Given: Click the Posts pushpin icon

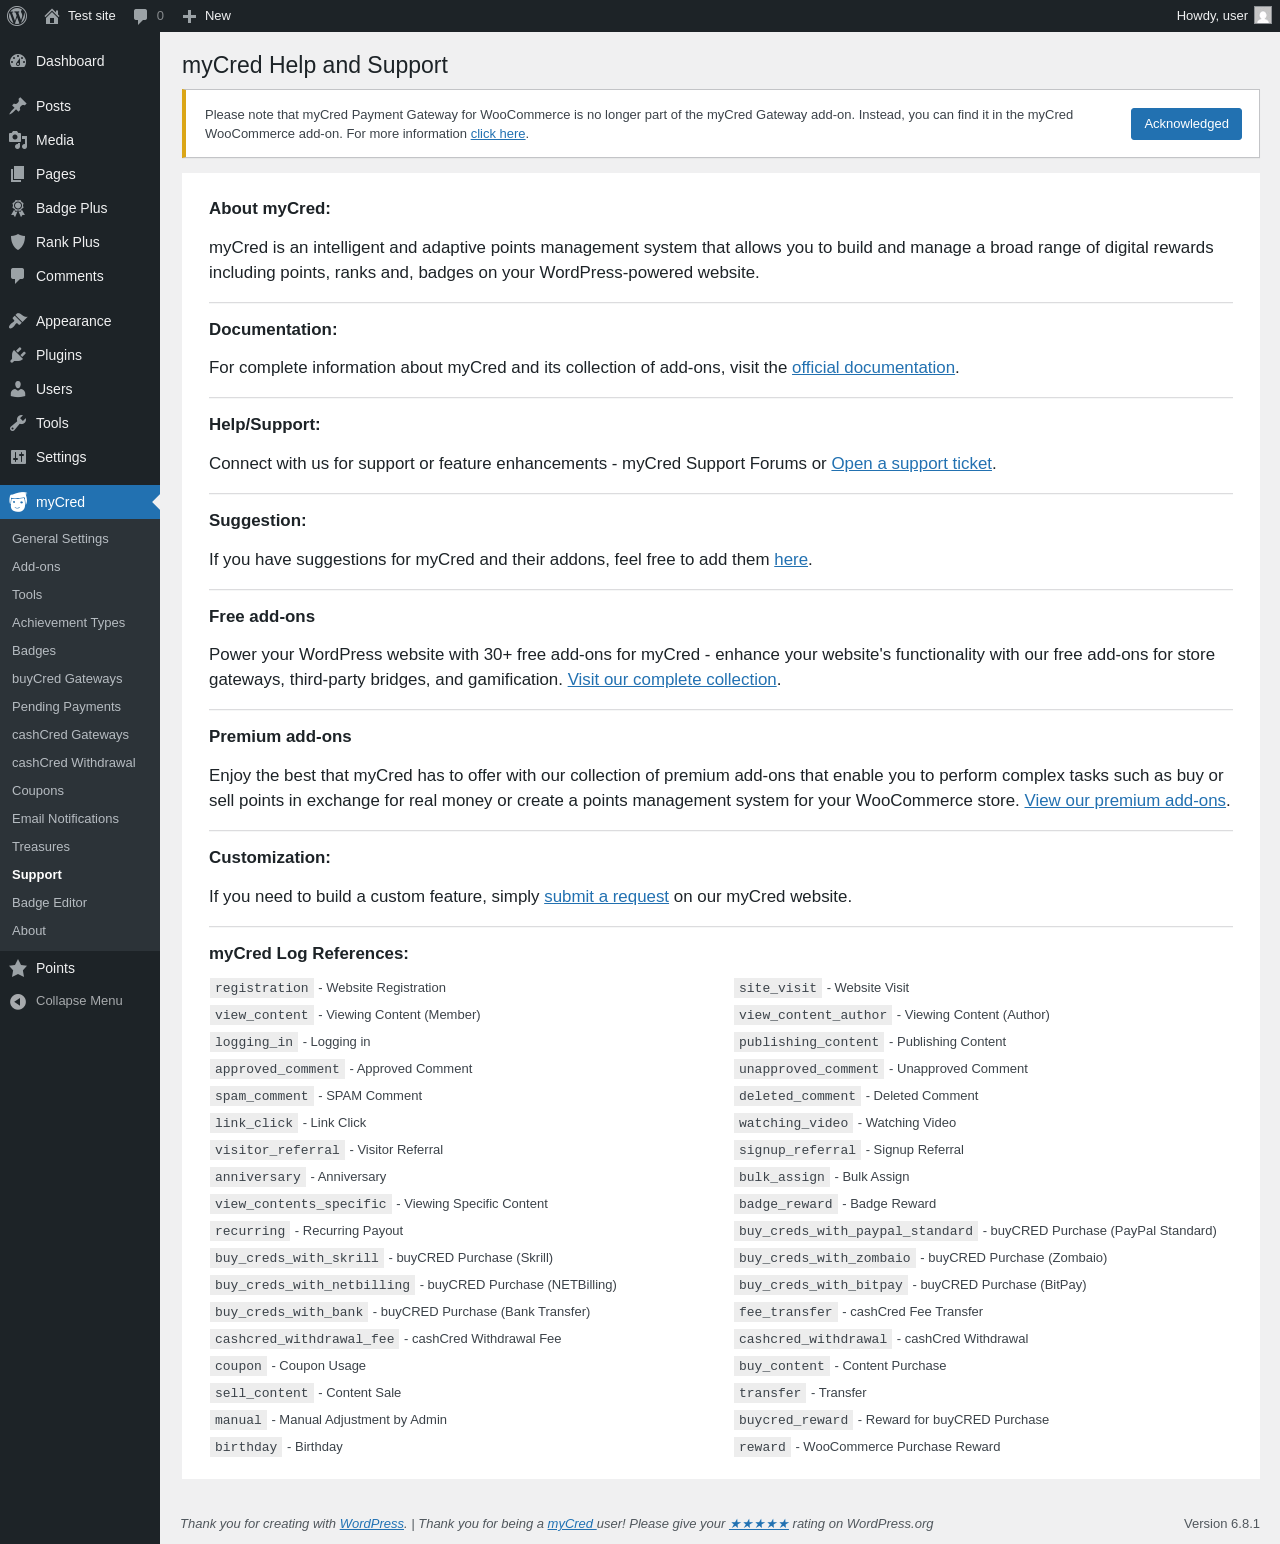Looking at the screenshot, I should coord(18,106).
